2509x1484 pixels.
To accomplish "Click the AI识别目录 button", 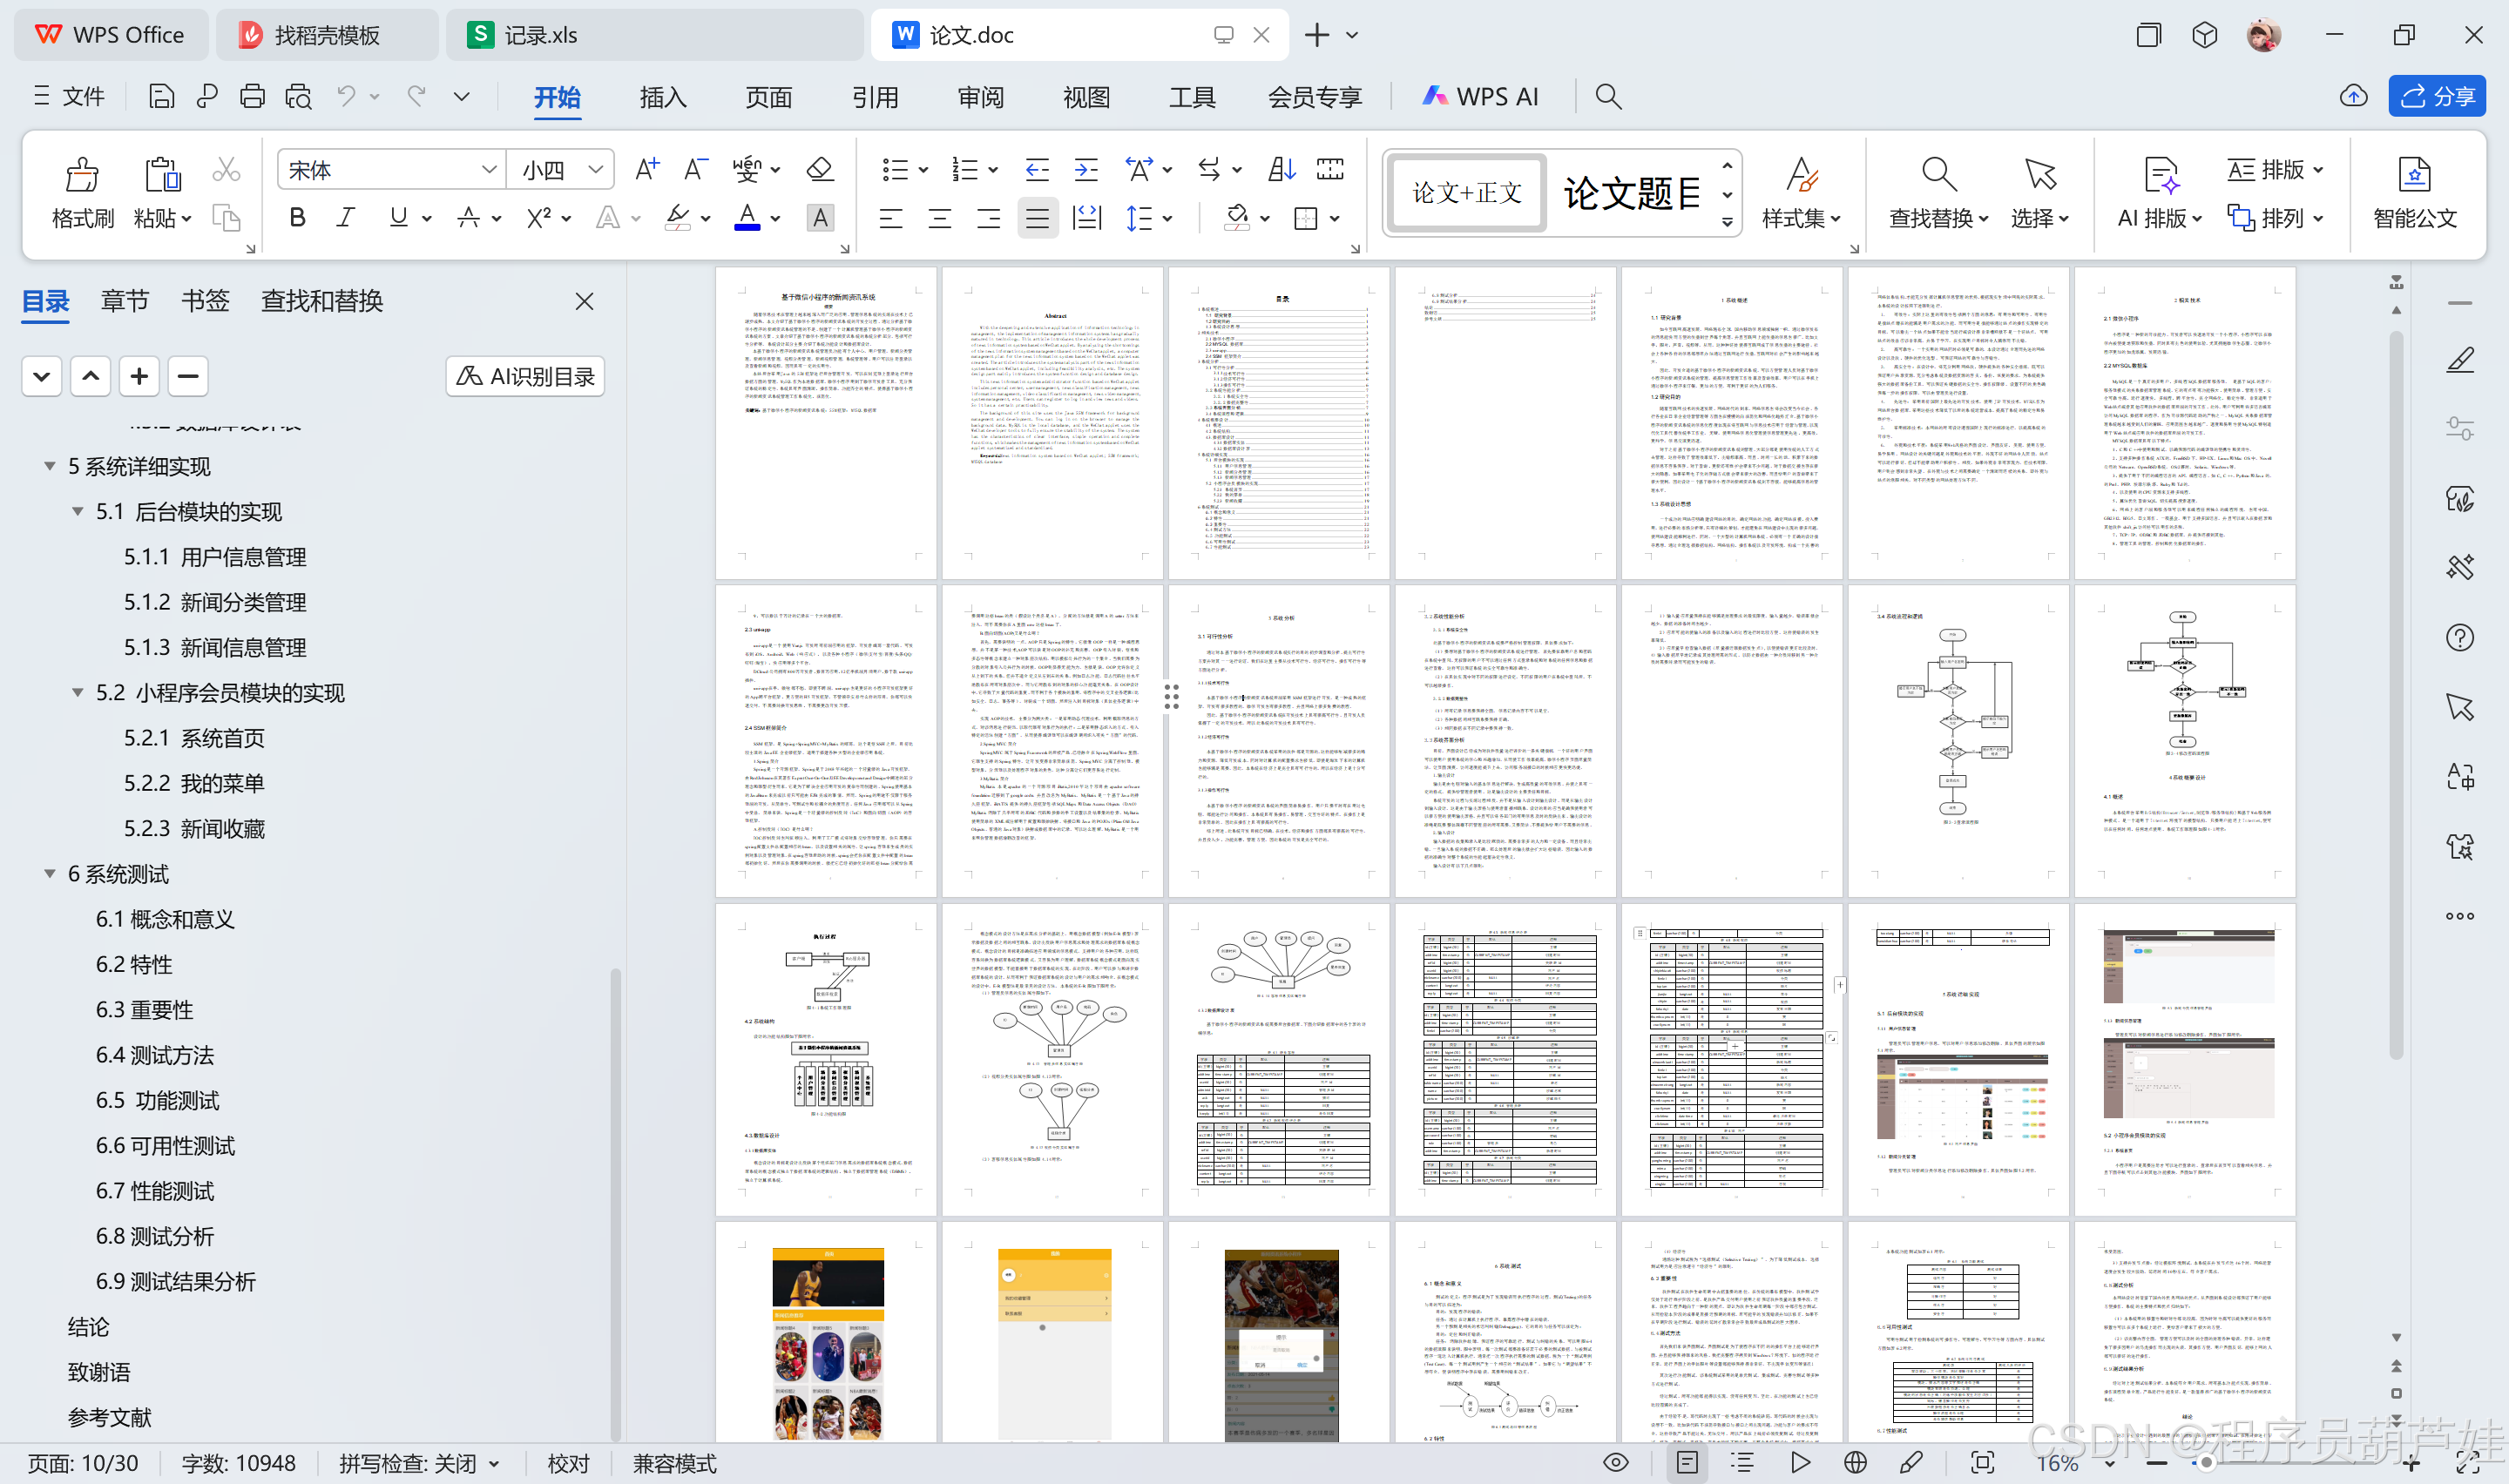I will point(525,376).
